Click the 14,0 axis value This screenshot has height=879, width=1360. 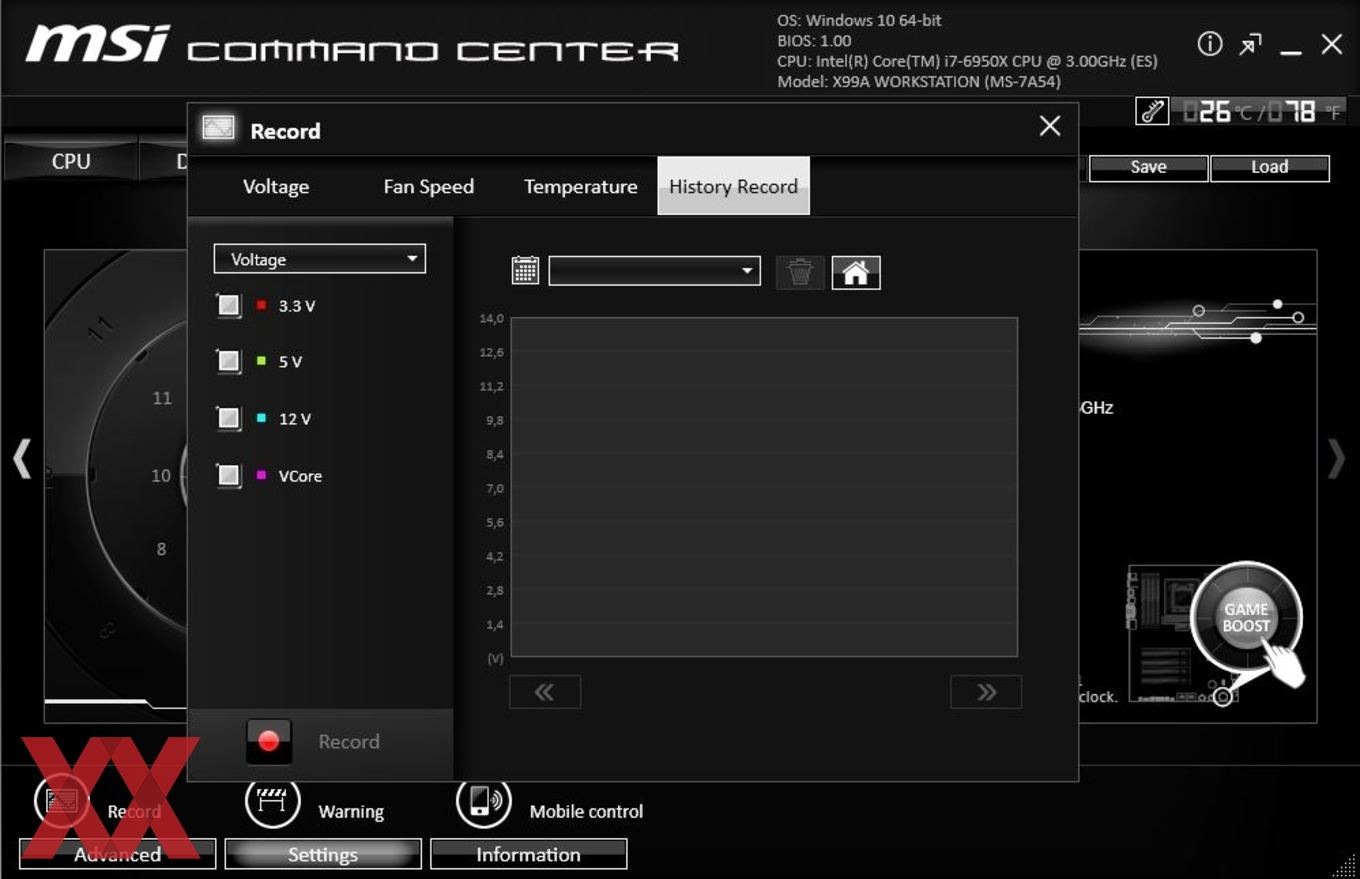click(x=492, y=319)
